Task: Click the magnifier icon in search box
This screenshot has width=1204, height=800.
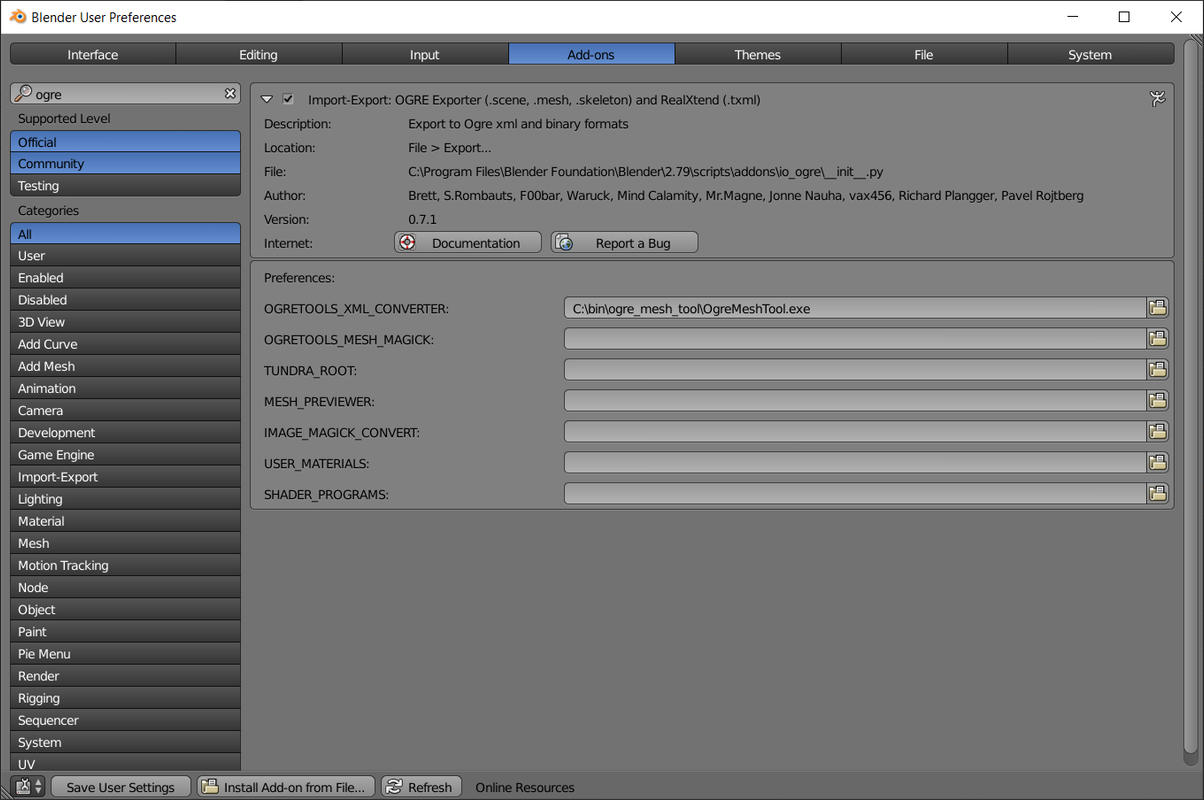Action: pos(23,93)
